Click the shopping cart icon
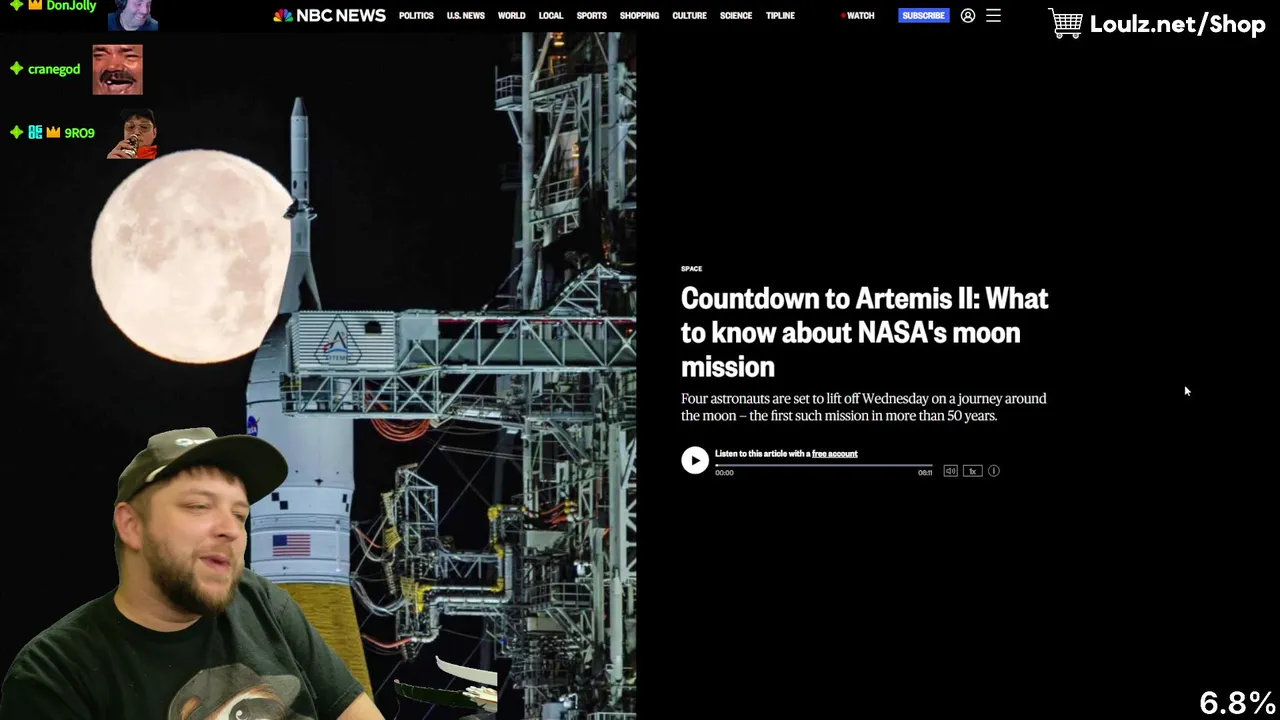Screen dimensions: 1280x720 1066,23
